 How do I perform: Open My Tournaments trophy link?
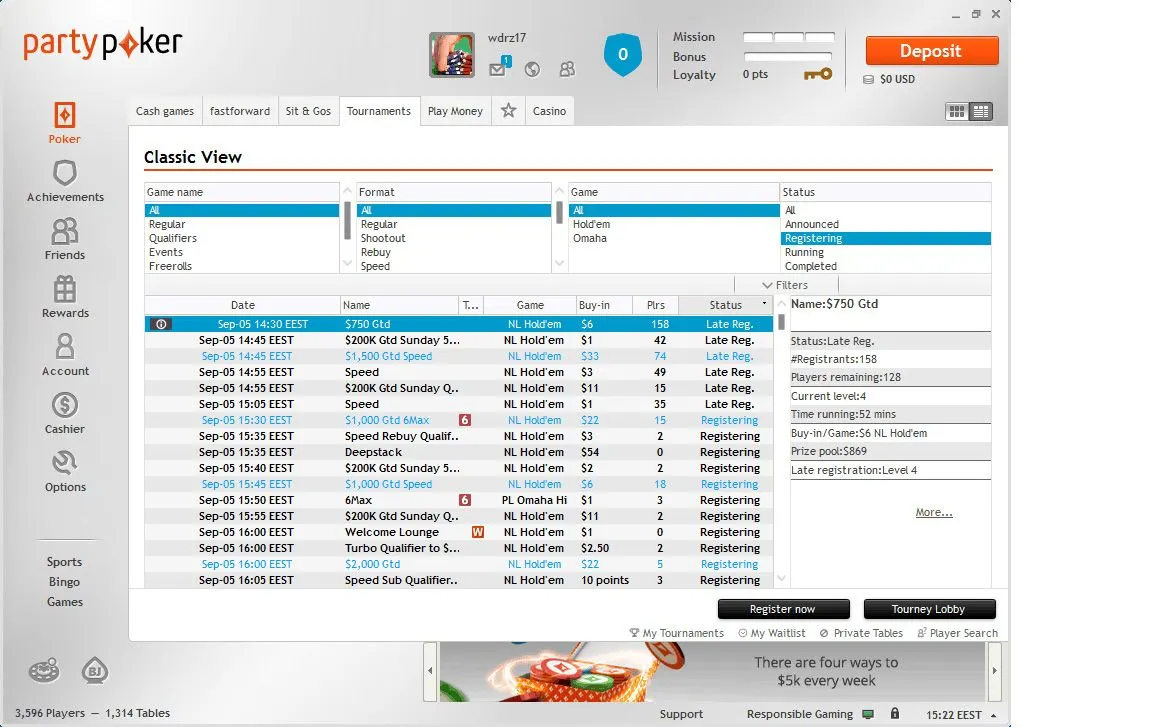pyautogui.click(x=676, y=633)
